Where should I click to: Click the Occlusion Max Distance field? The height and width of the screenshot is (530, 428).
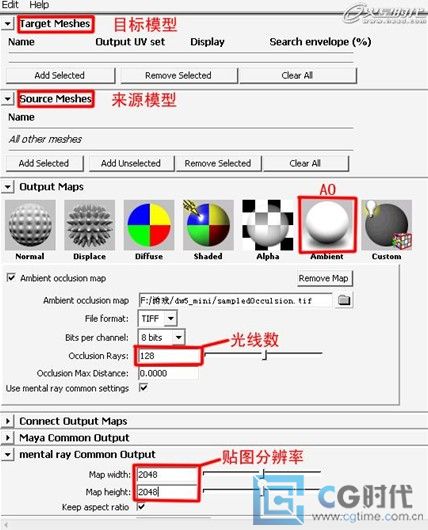point(168,373)
